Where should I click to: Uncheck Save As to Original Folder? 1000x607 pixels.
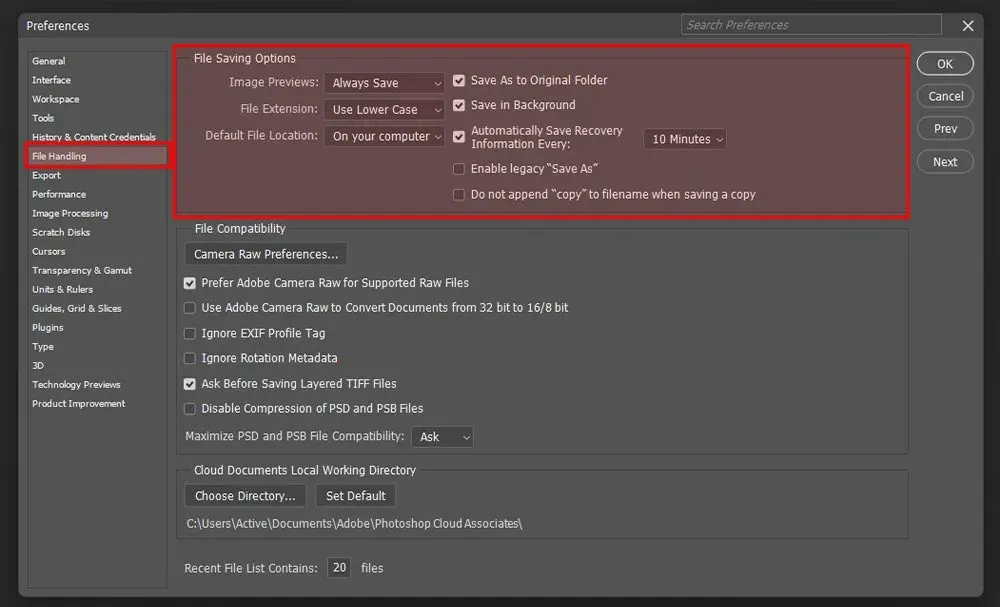coord(459,80)
